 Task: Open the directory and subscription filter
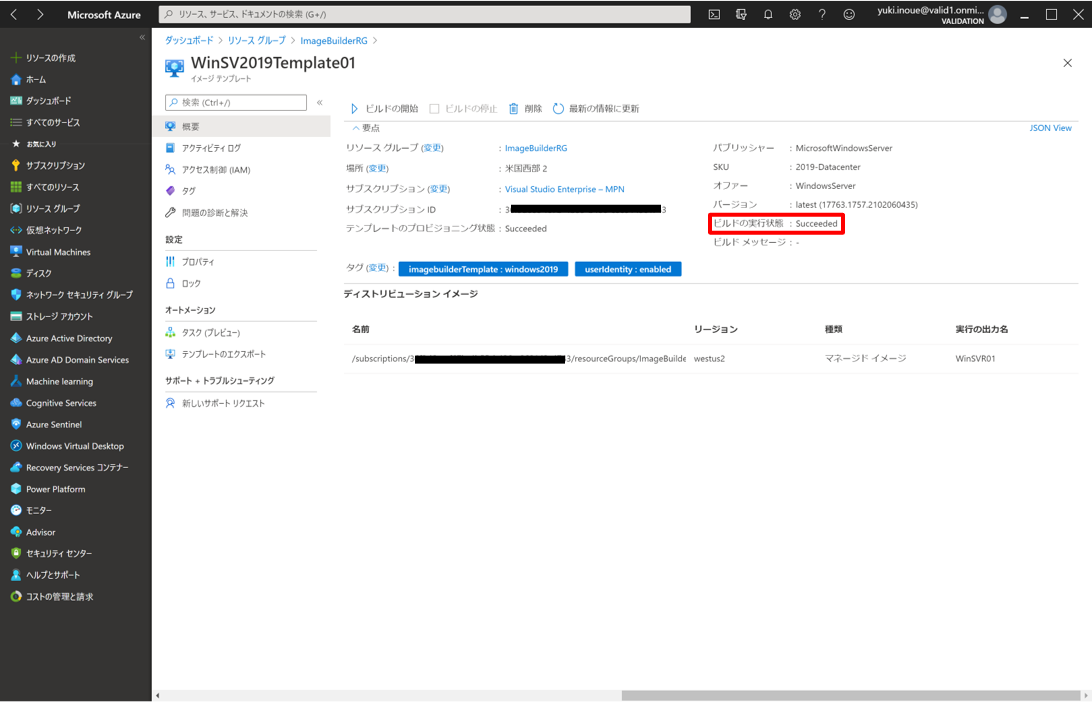741,14
